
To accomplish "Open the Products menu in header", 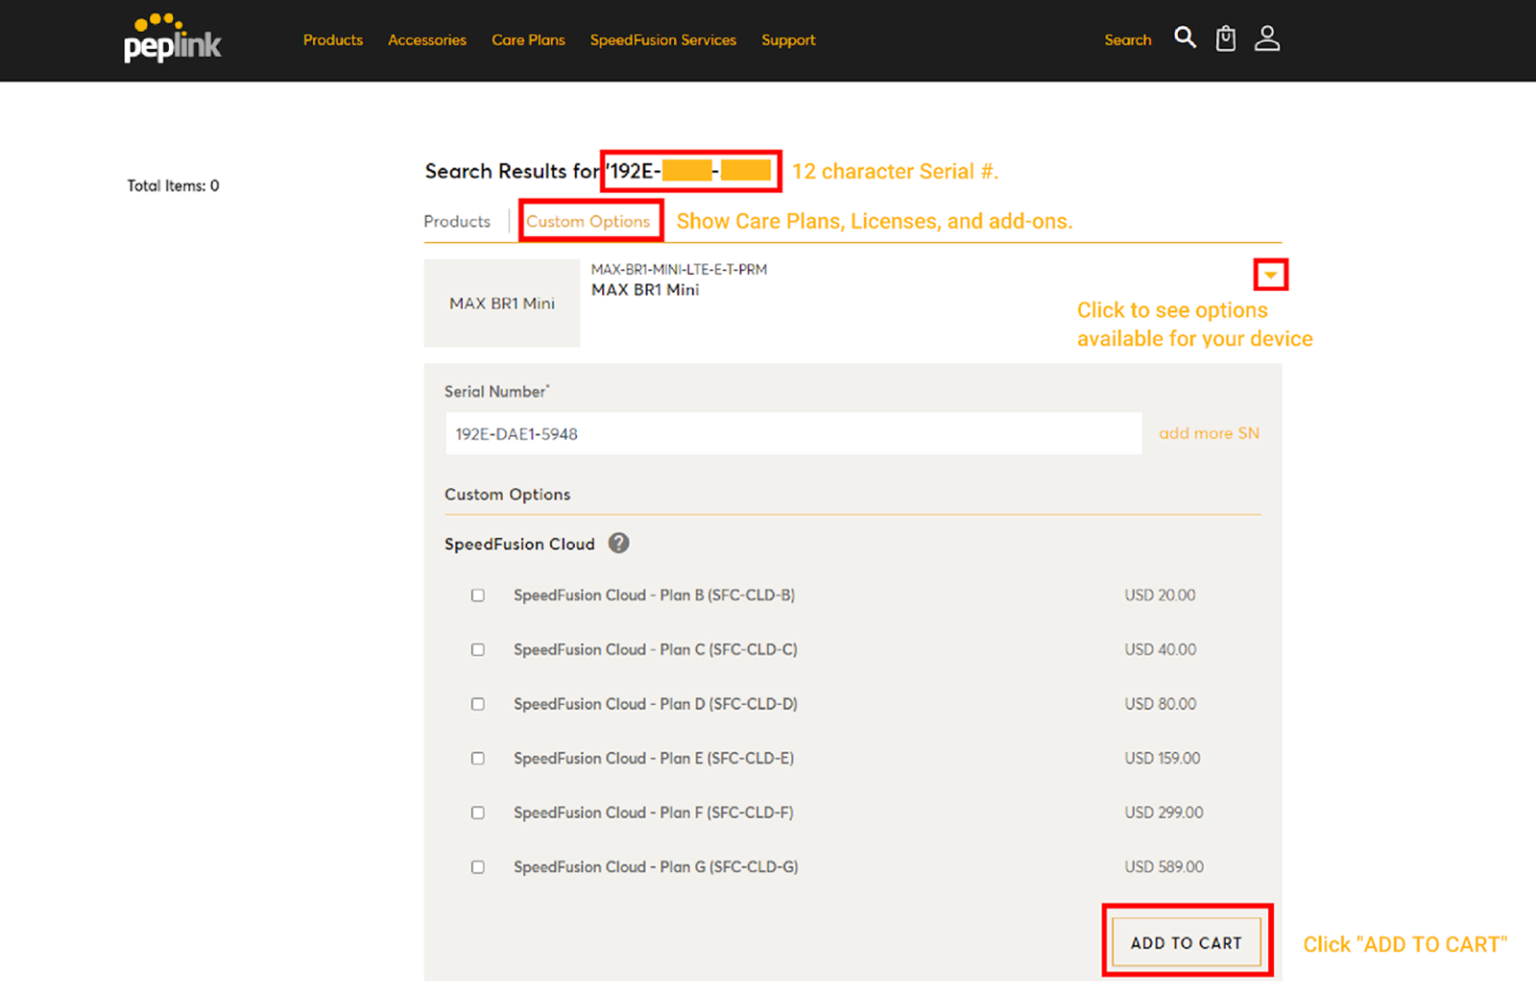I will (x=333, y=40).
